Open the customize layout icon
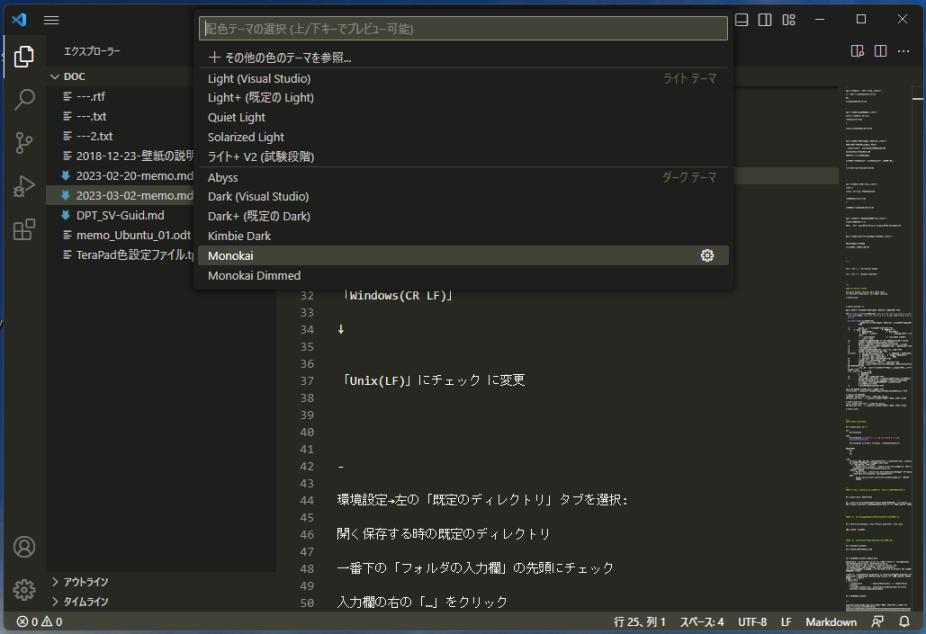Image resolution: width=926 pixels, height=634 pixels. (x=788, y=19)
